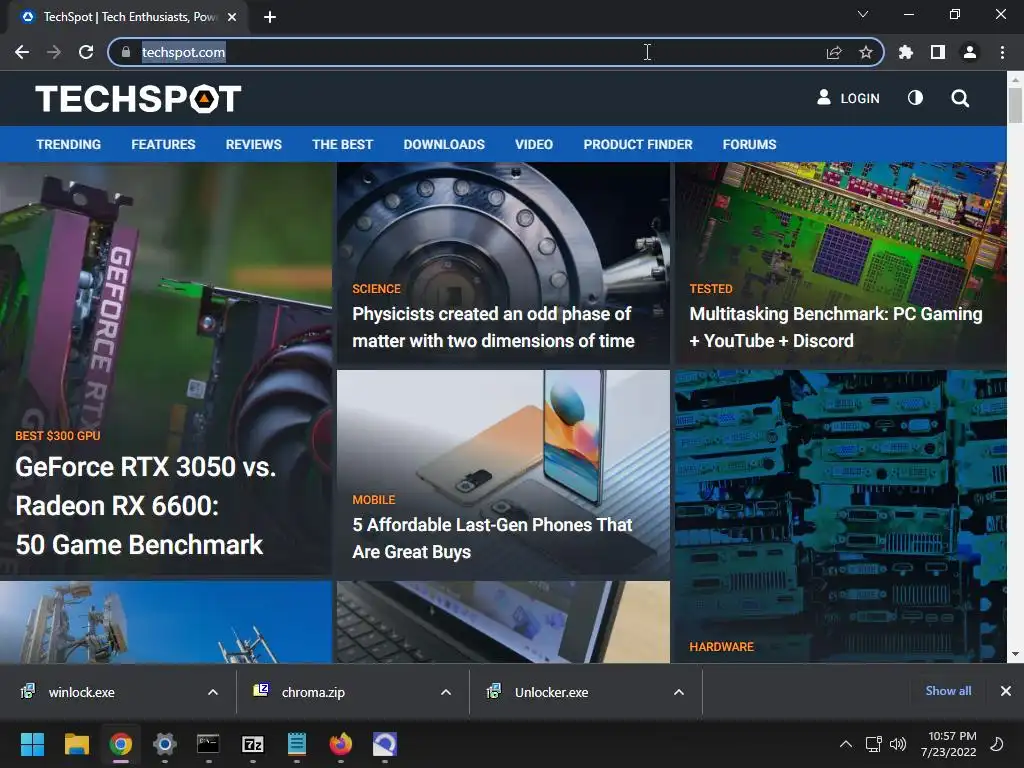Visit the FORUMS section

(x=749, y=144)
